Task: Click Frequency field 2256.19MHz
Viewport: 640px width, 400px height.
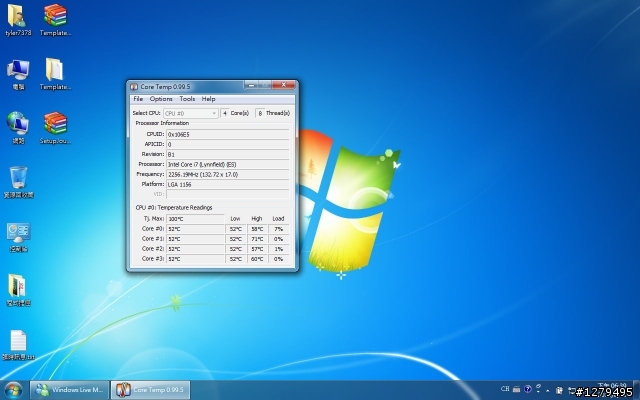Action: (x=228, y=174)
